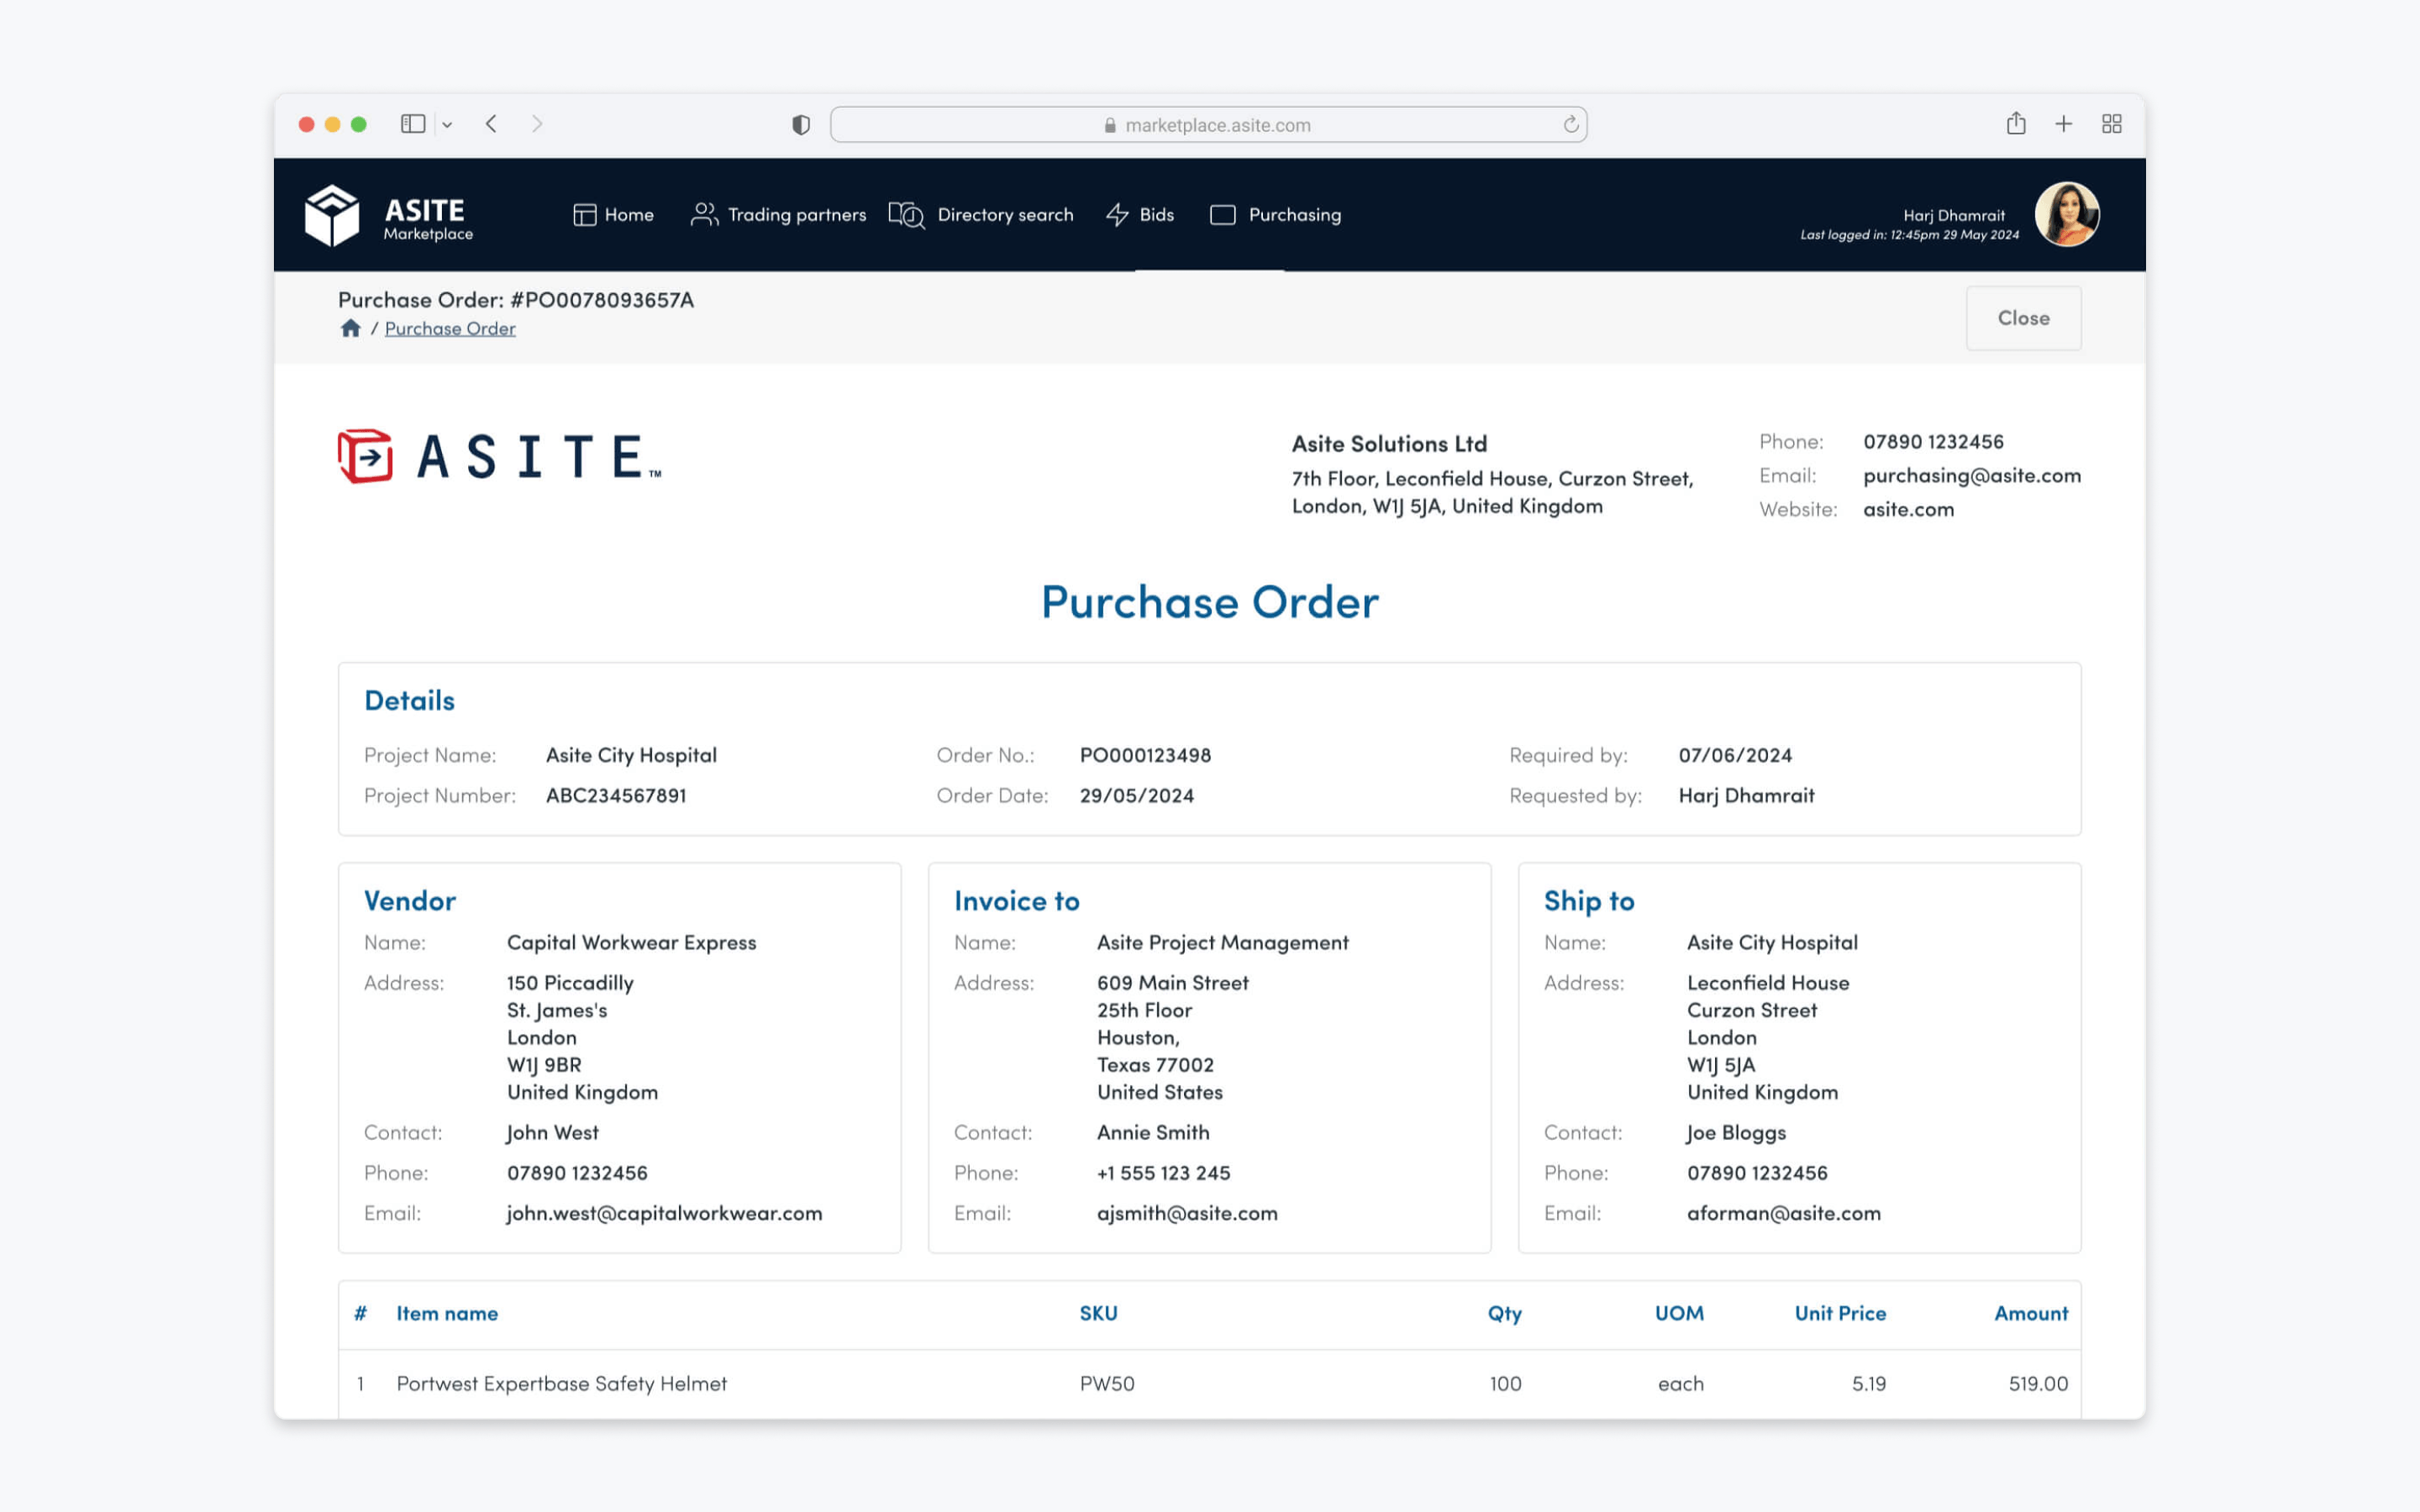The width and height of the screenshot is (2420, 1512).
Task: Click the project number ABC234567891
Action: pos(616,796)
